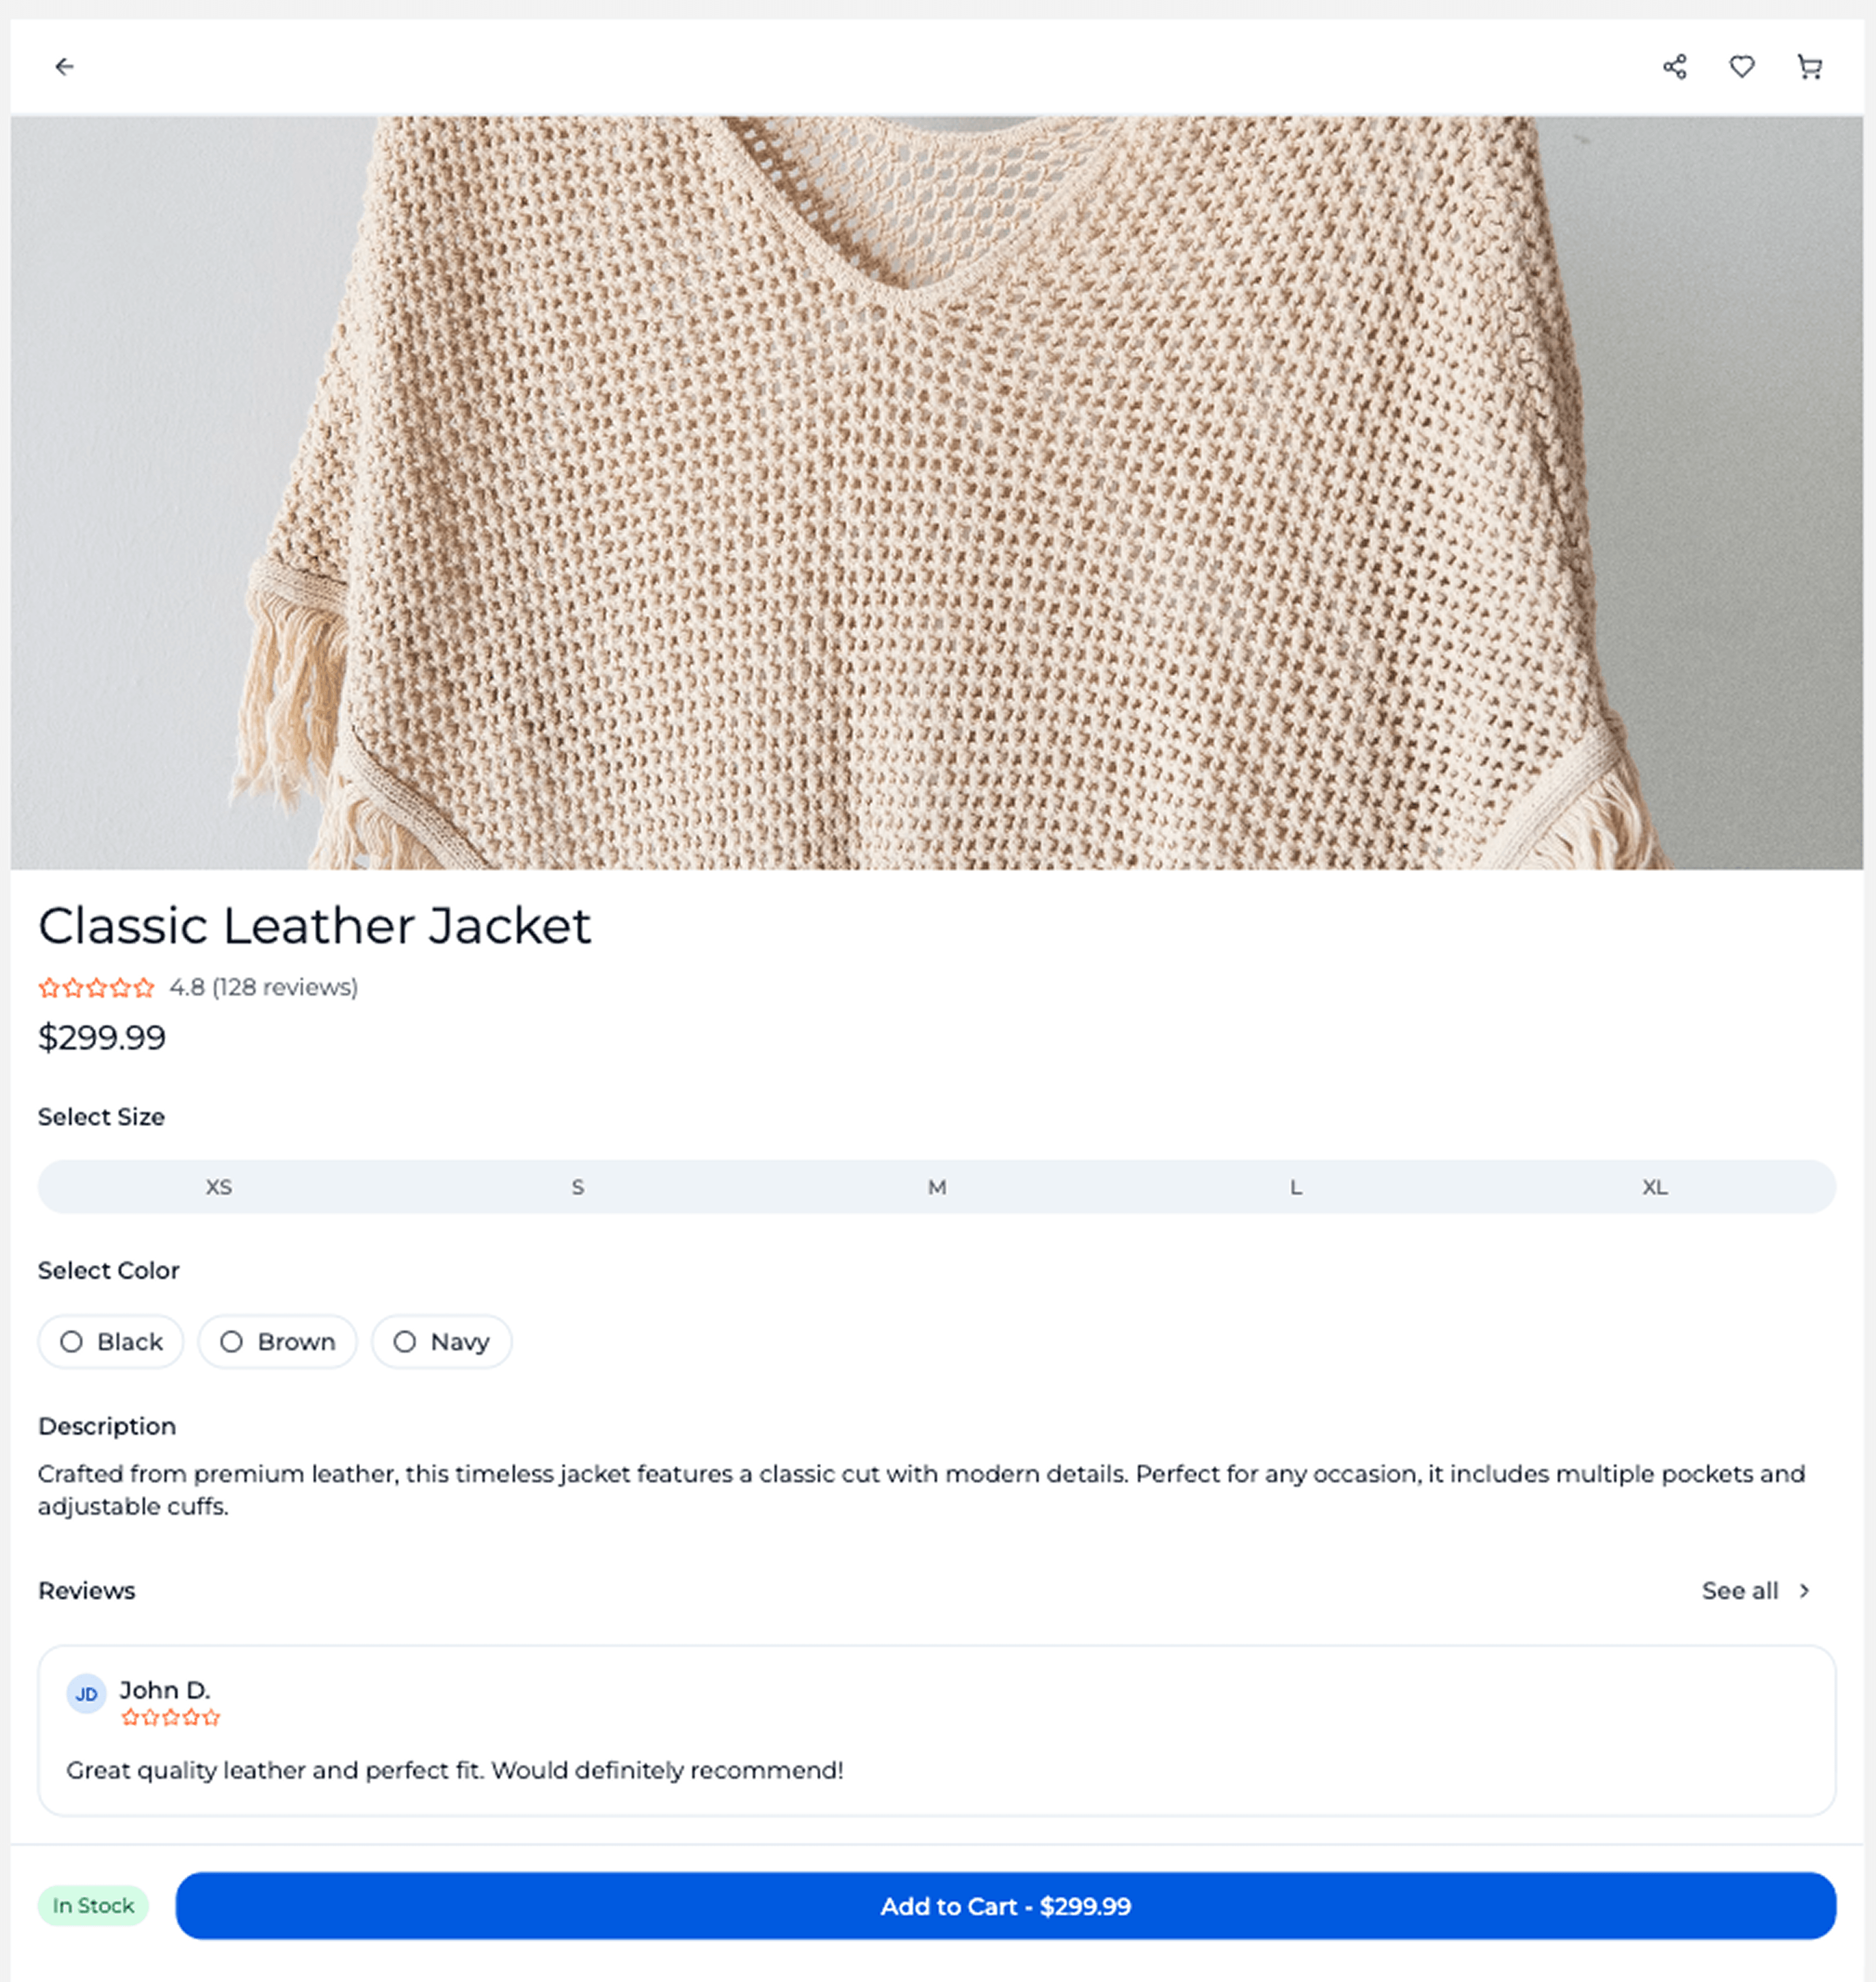Click John D.'s review star rating
The image size is (1876, 1982).
pos(170,1718)
